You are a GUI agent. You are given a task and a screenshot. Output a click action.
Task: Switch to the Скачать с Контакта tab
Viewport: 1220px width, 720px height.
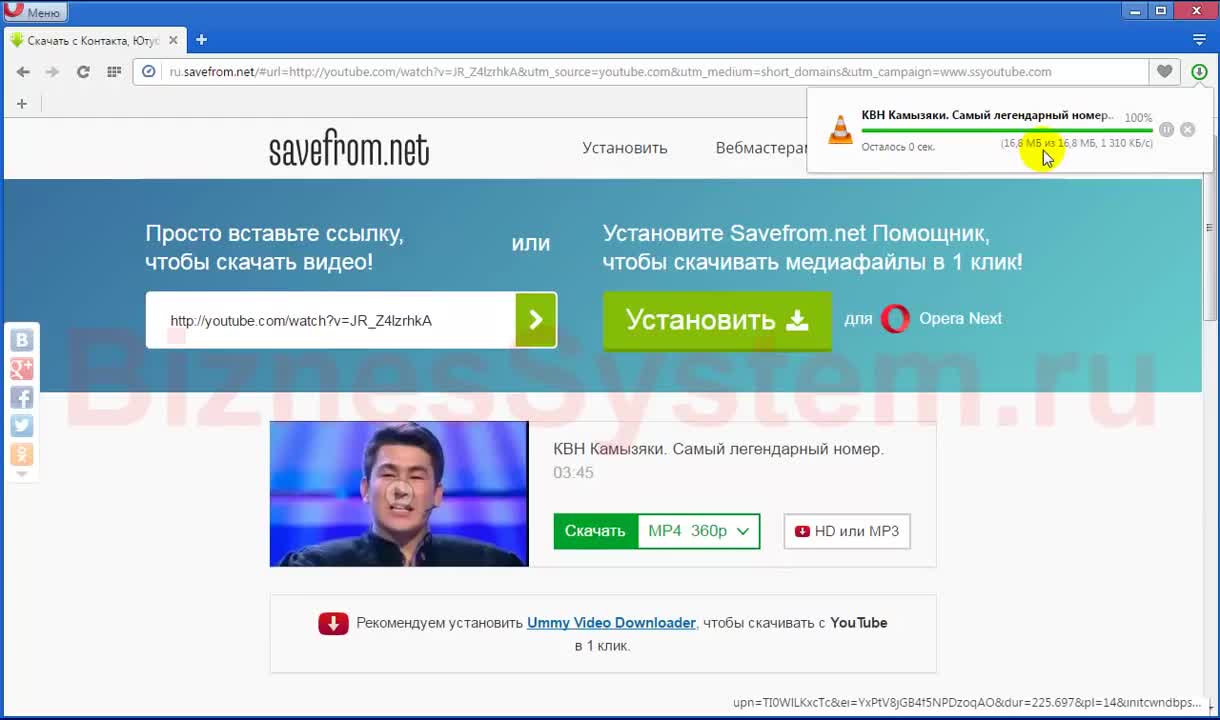pos(94,40)
